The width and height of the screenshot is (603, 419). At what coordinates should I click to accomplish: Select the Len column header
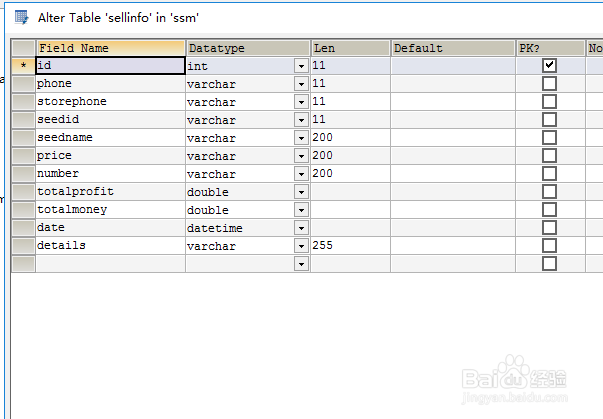350,48
